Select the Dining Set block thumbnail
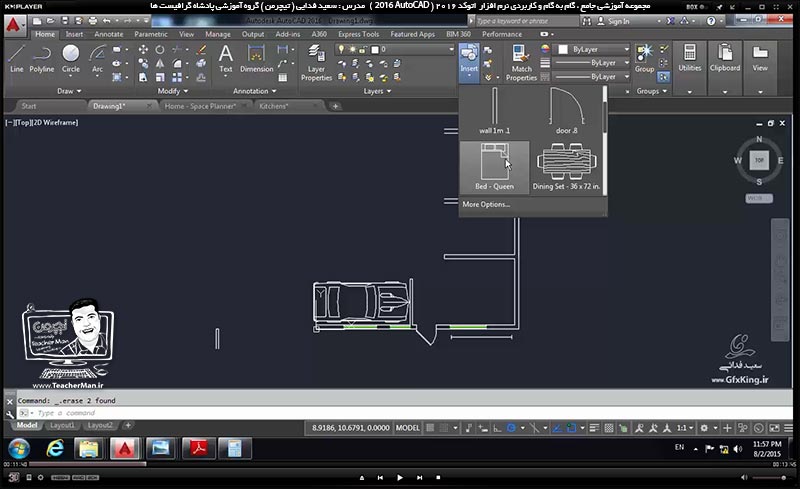 tap(566, 167)
